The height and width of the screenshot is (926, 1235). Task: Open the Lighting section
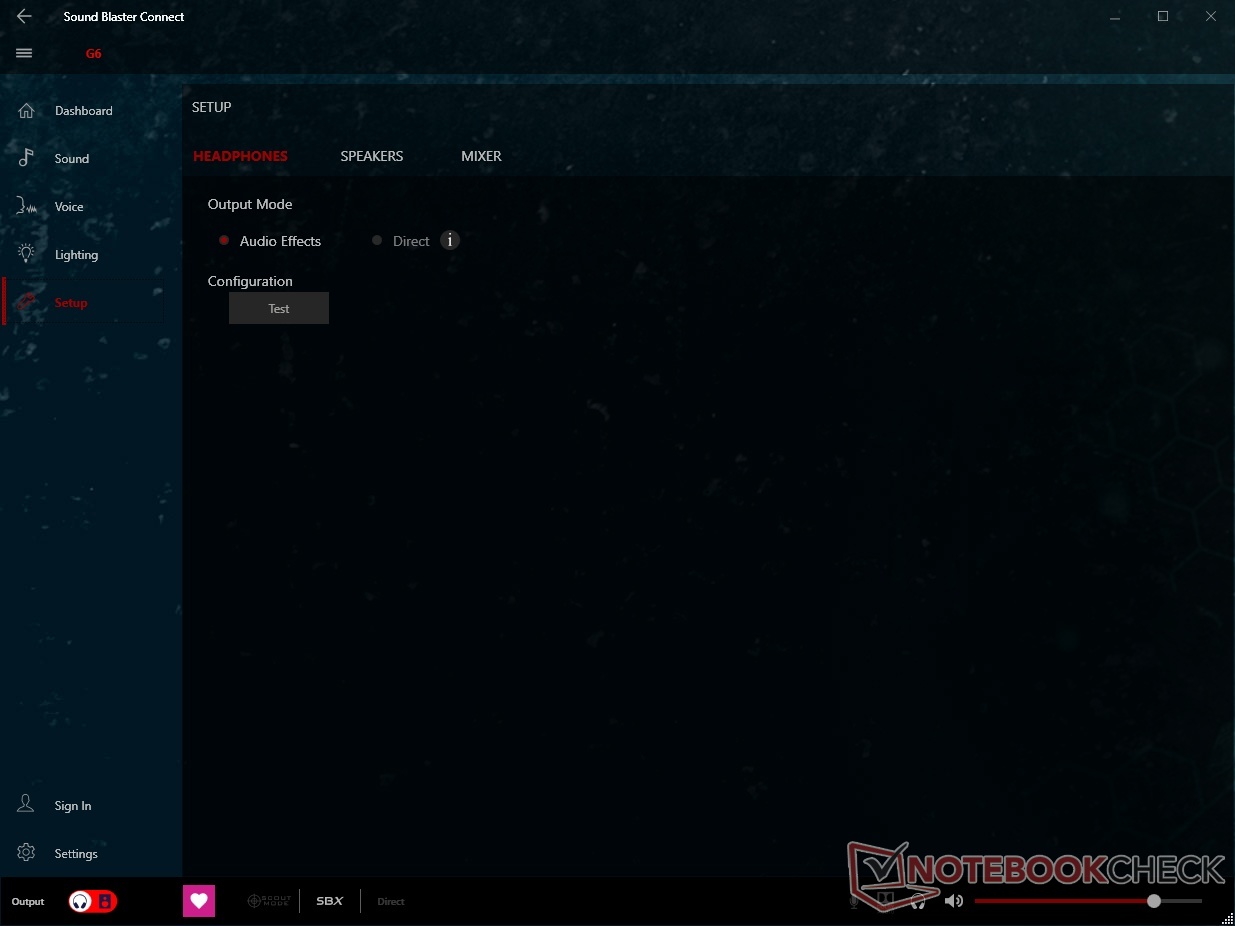[76, 255]
